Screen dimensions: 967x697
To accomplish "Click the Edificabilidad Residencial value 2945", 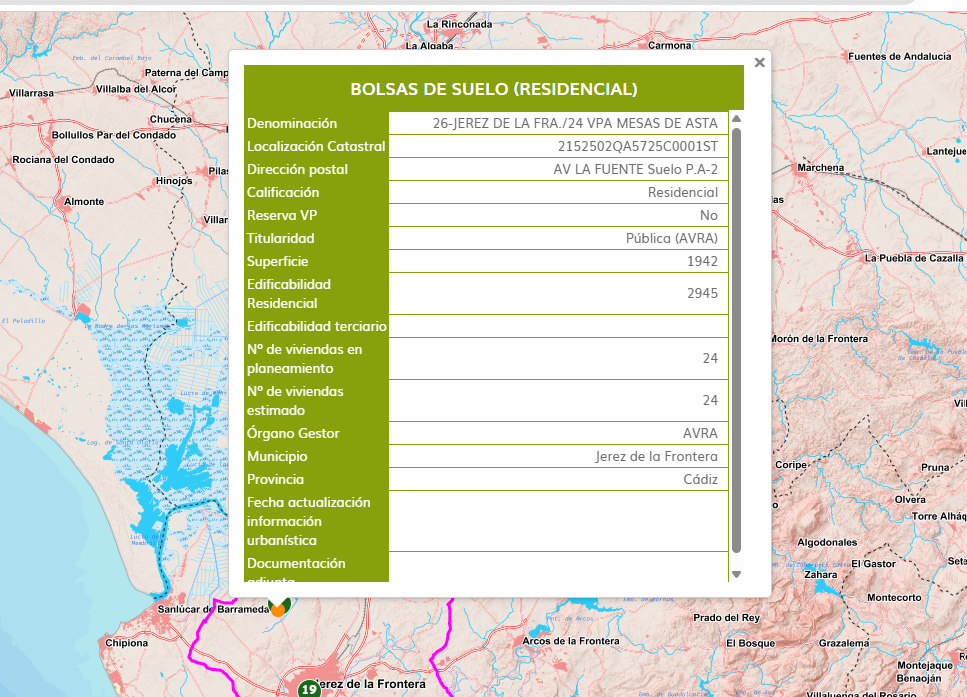I will tap(702, 294).
